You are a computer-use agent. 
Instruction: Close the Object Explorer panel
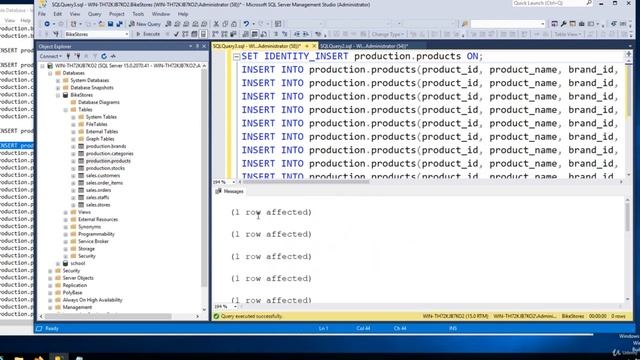[x=204, y=47]
